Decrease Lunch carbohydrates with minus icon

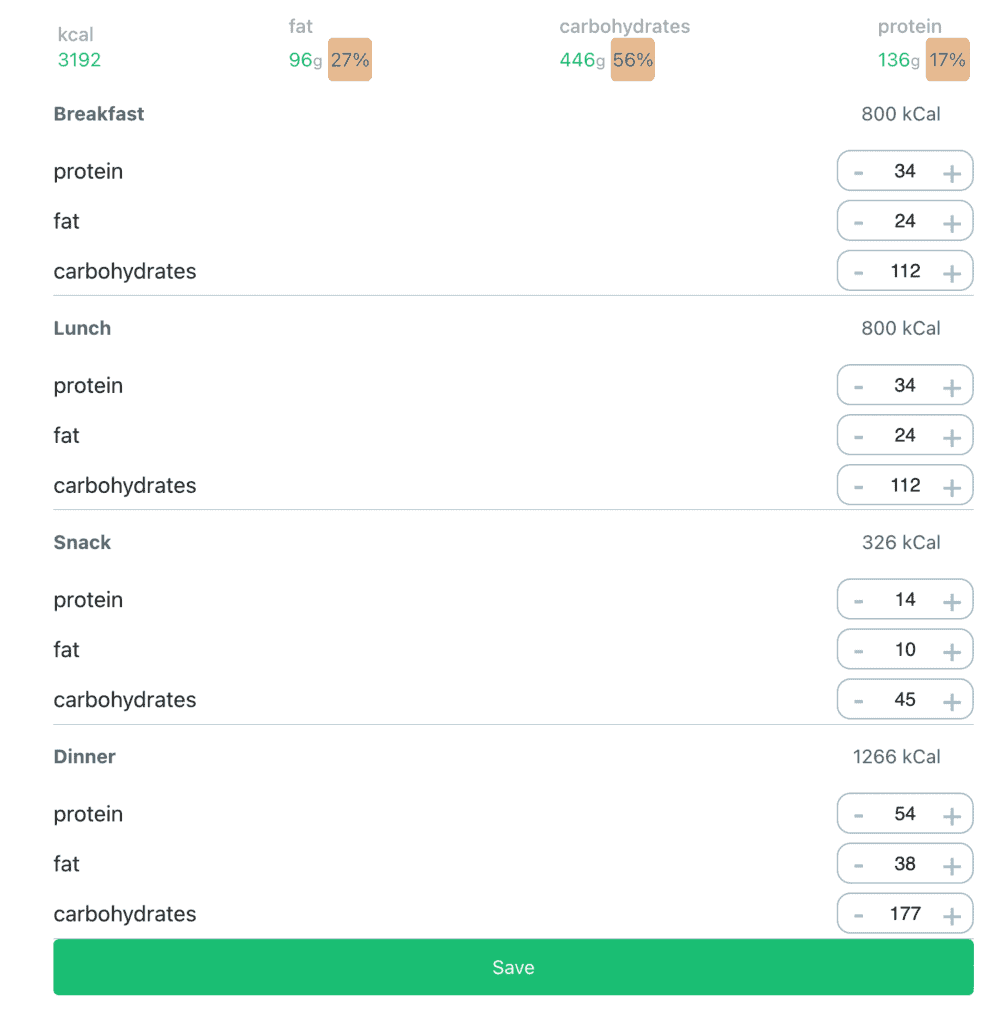(858, 488)
